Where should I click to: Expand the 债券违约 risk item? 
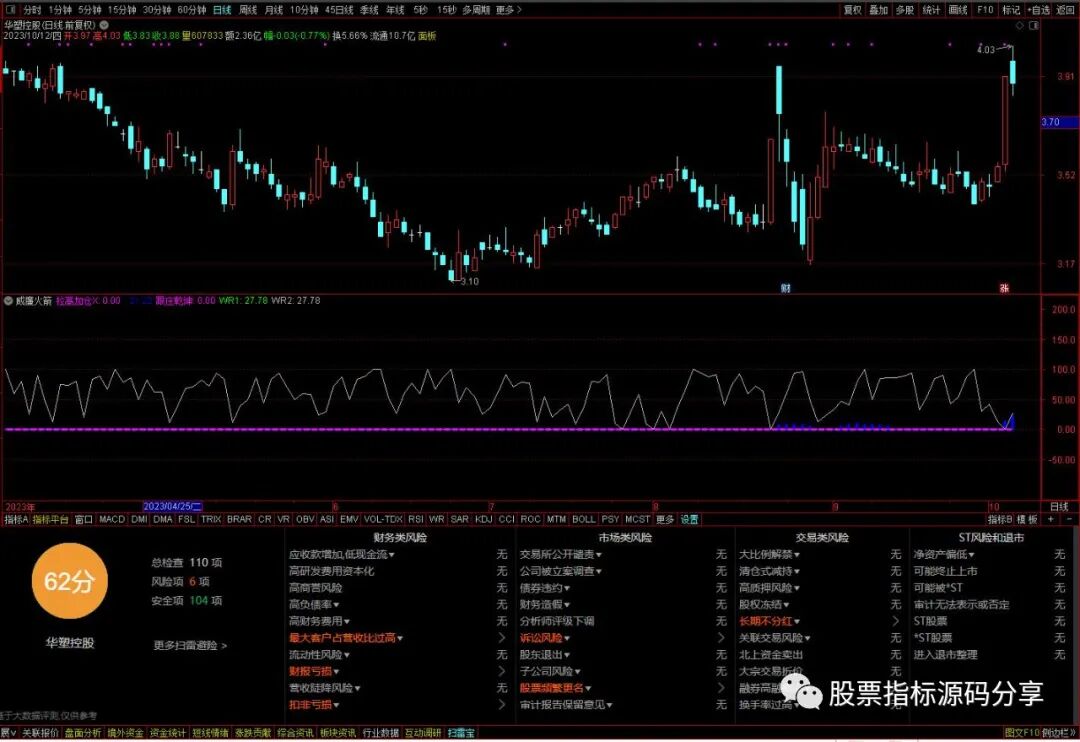[x=545, y=588]
